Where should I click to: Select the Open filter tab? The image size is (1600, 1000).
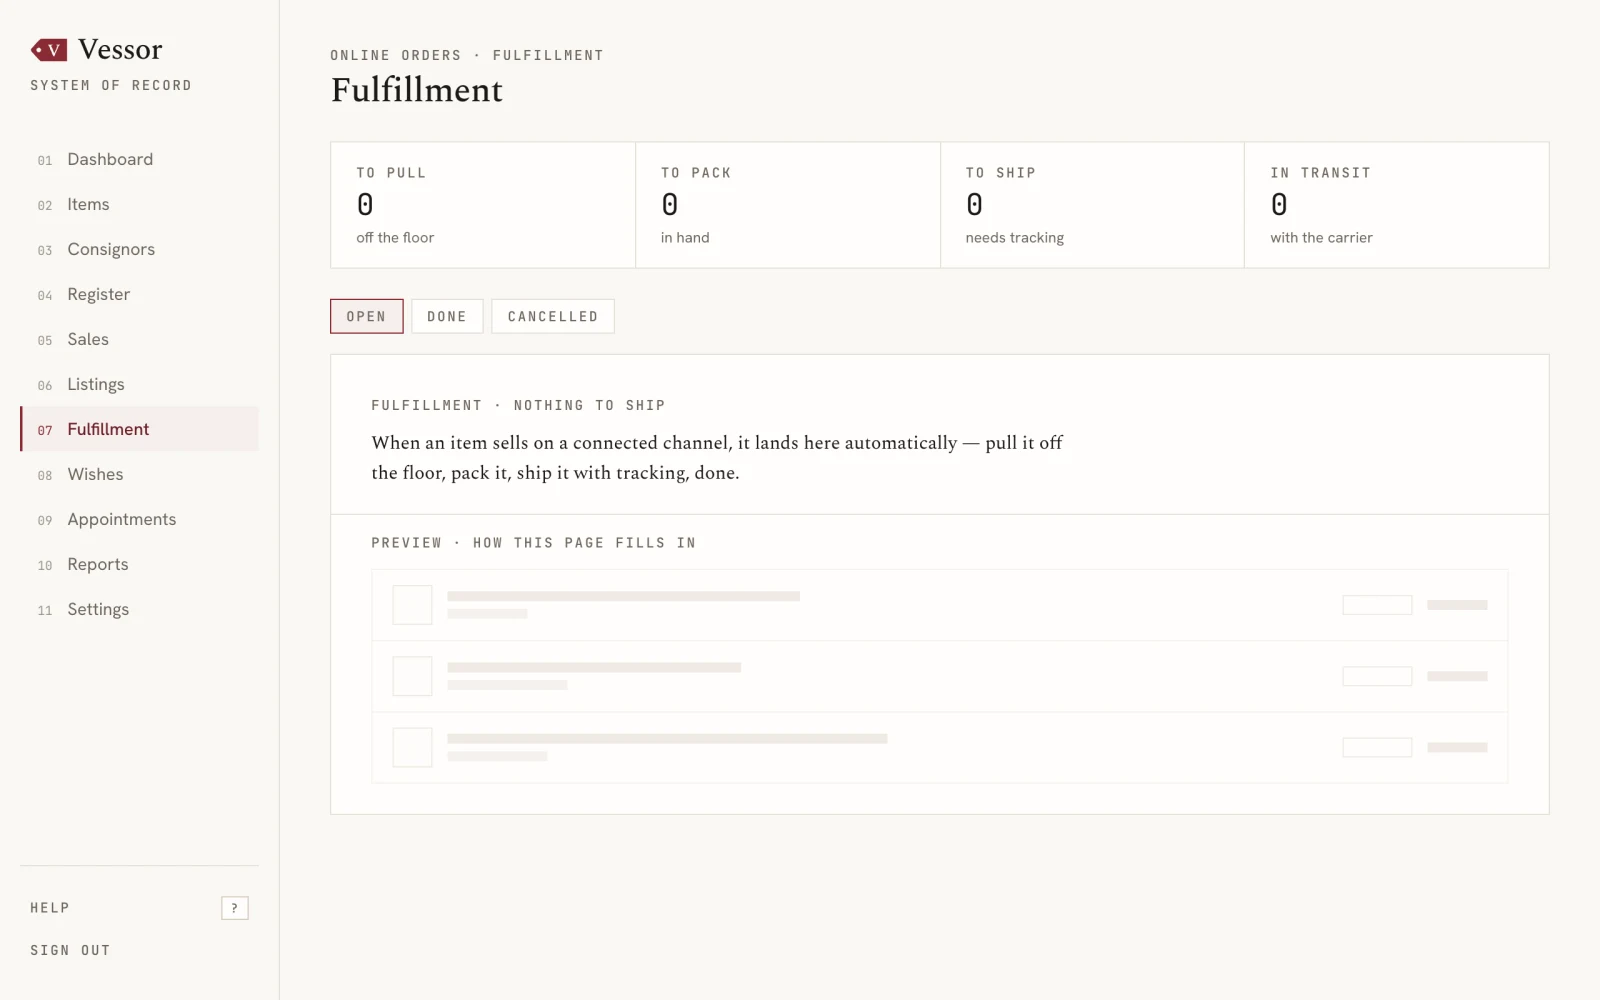point(367,316)
